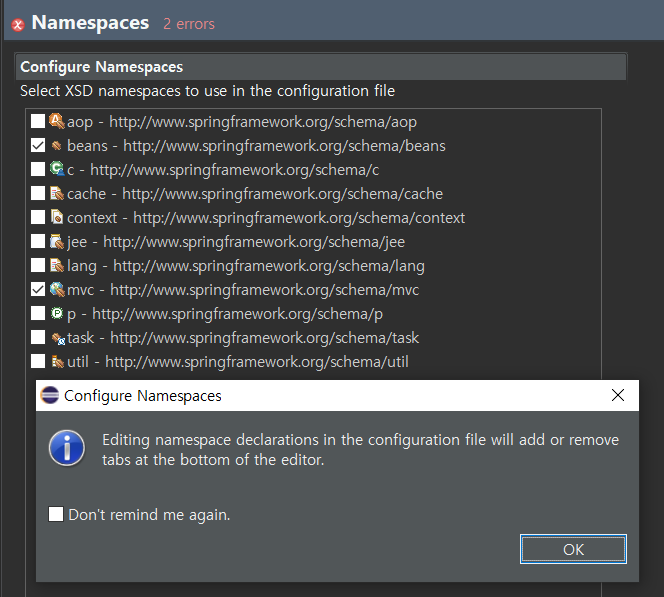The height and width of the screenshot is (597, 664).
Task: Select the util schema row text
Action: 238,362
